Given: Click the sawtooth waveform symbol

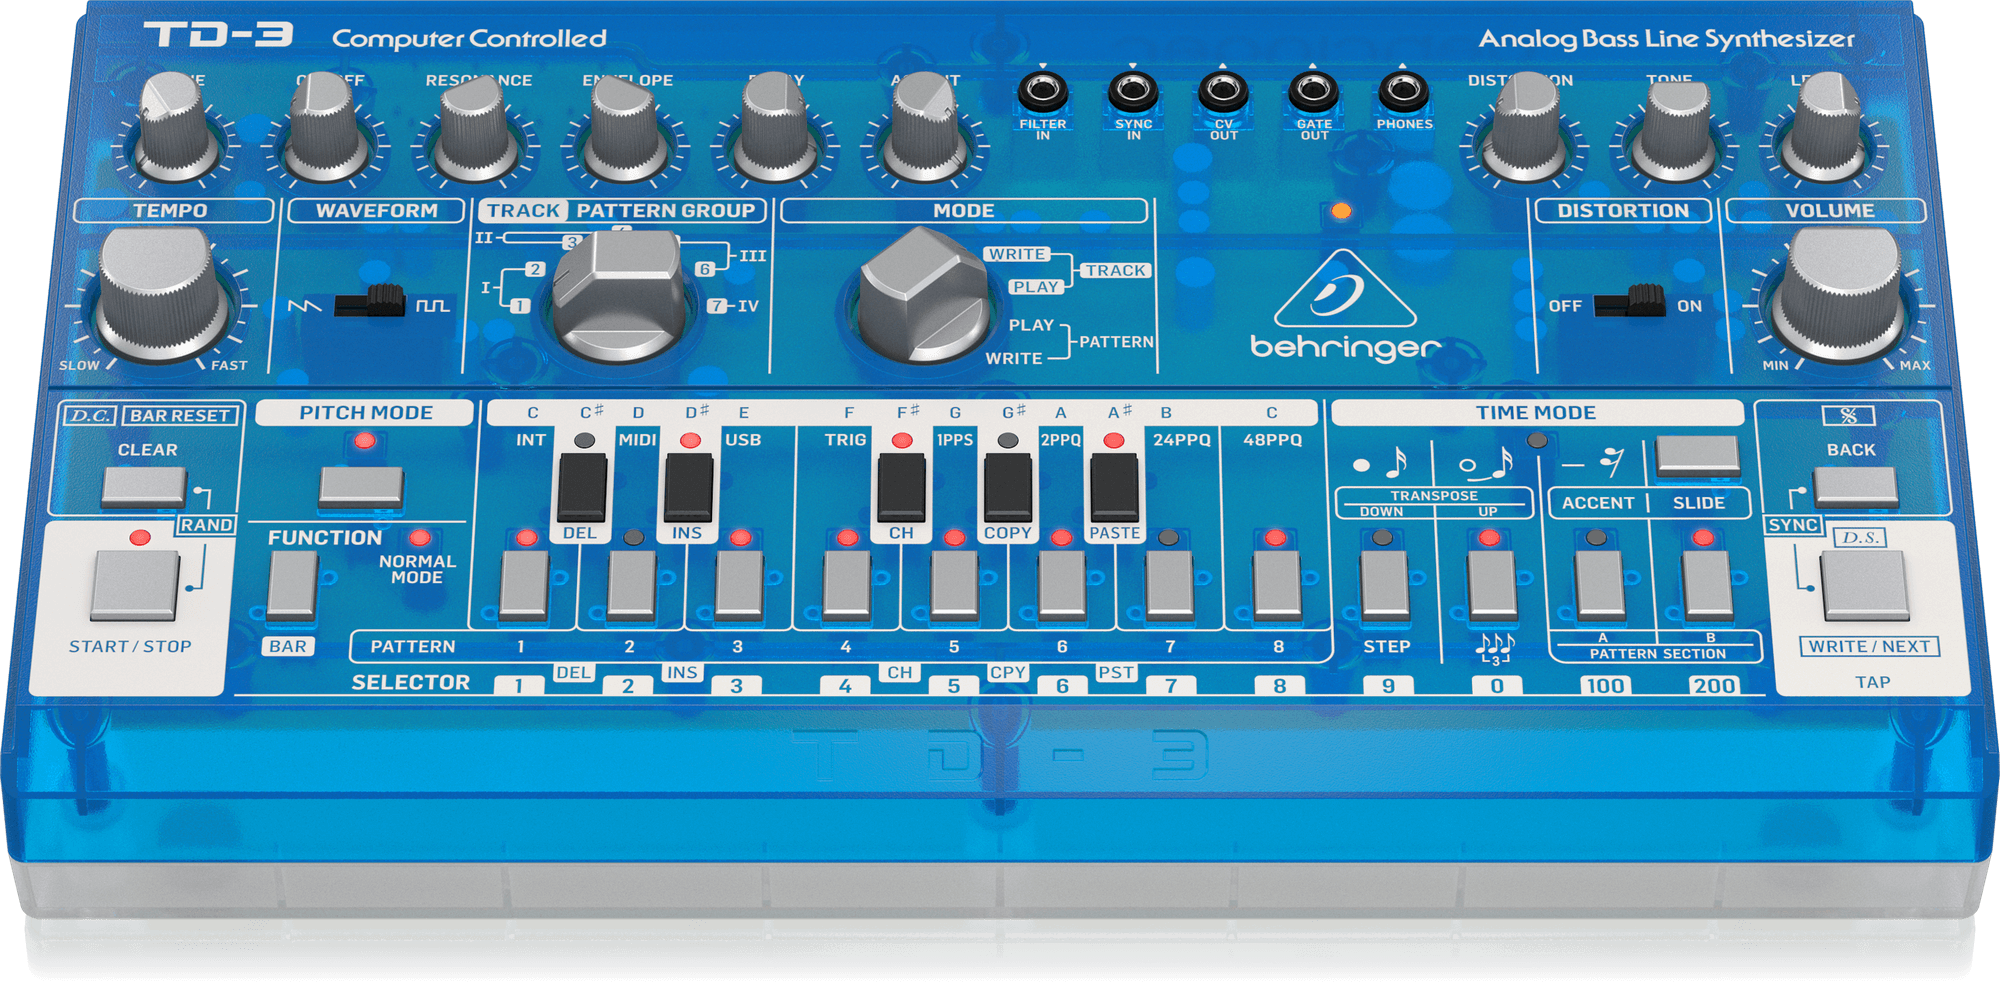Looking at the screenshot, I should [304, 305].
